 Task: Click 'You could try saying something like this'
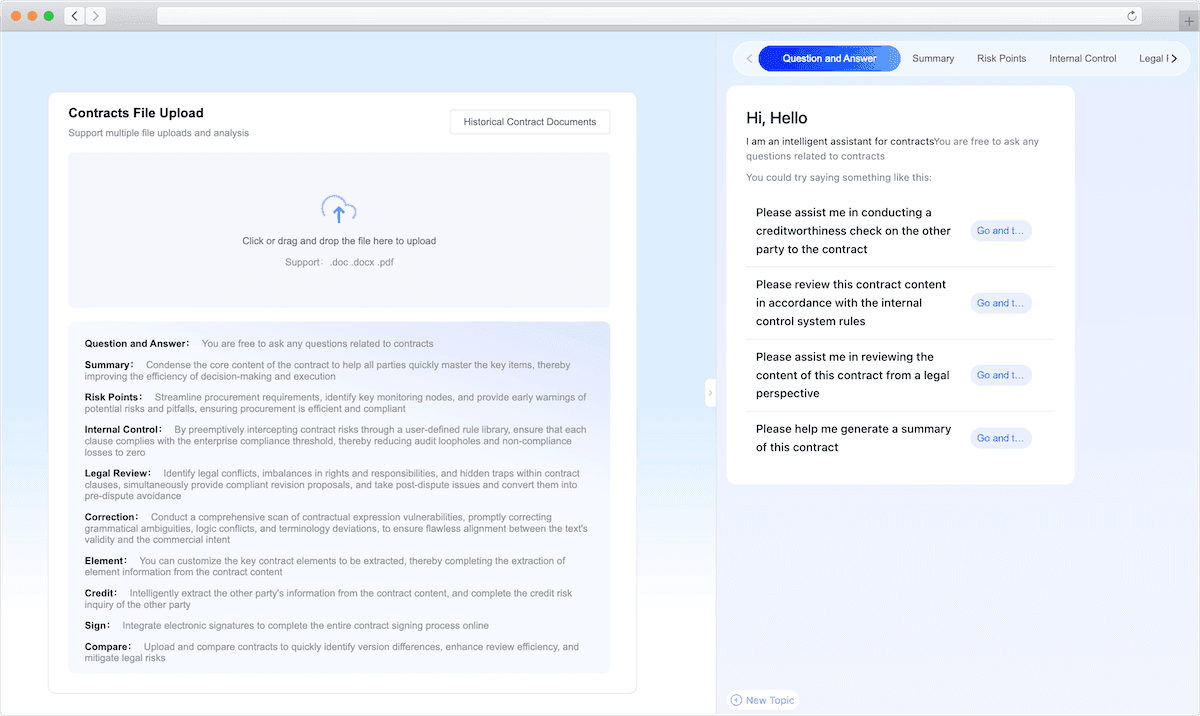click(838, 177)
